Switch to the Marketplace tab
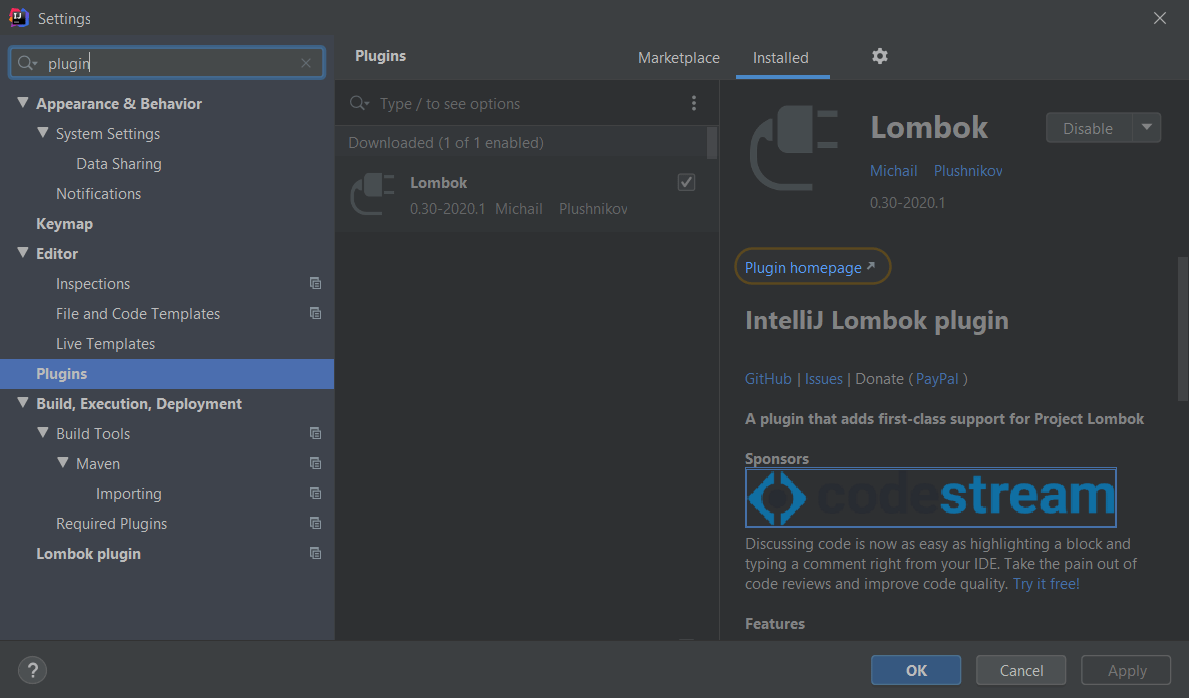 click(678, 57)
